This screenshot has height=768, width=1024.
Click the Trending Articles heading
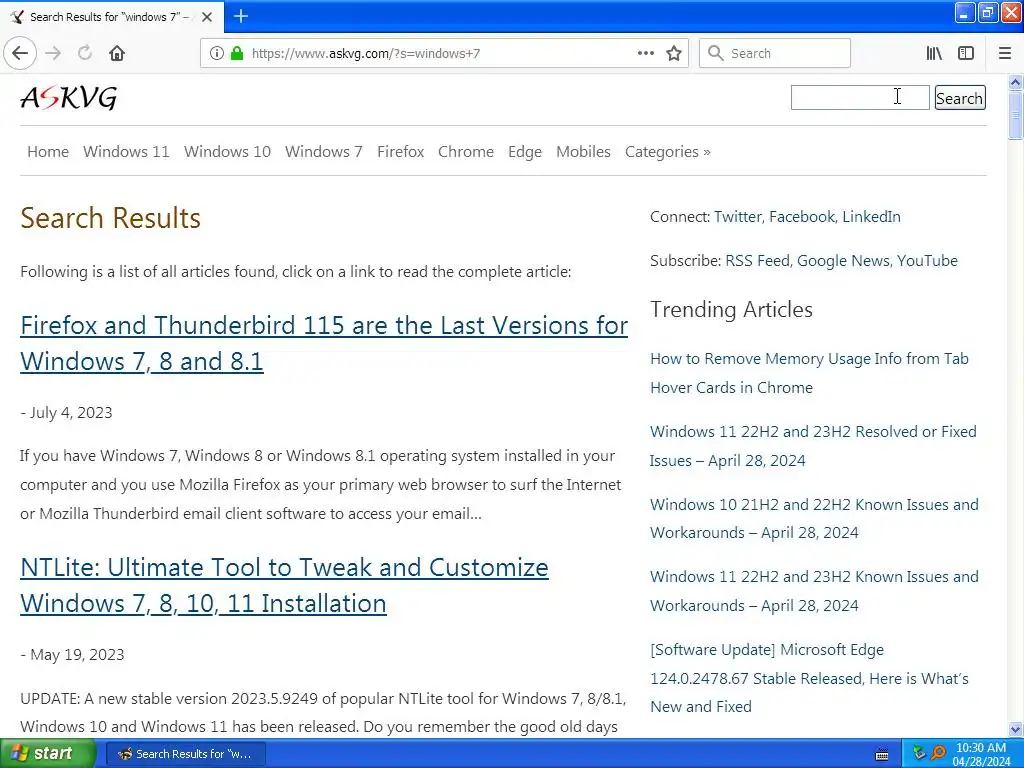[x=731, y=310]
